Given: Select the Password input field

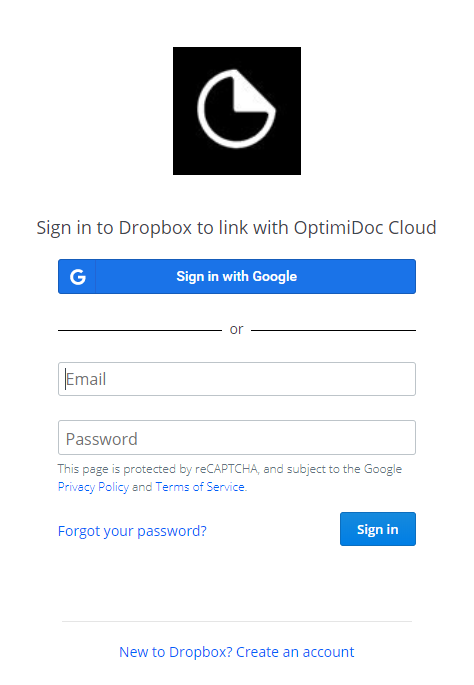Looking at the screenshot, I should pos(237,438).
